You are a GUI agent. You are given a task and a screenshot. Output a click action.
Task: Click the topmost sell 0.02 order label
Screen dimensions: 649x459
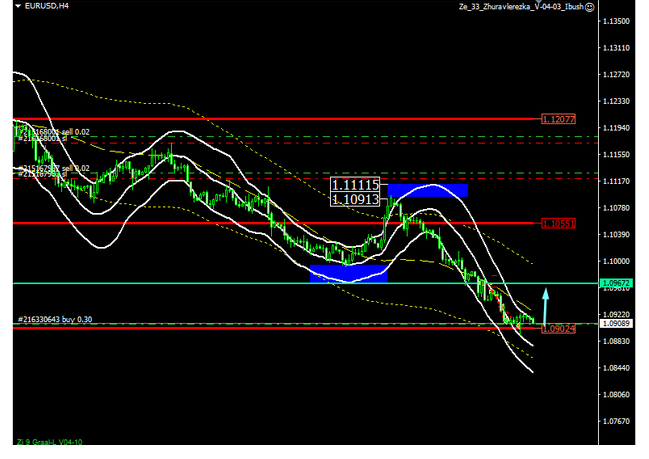[x=60, y=131]
